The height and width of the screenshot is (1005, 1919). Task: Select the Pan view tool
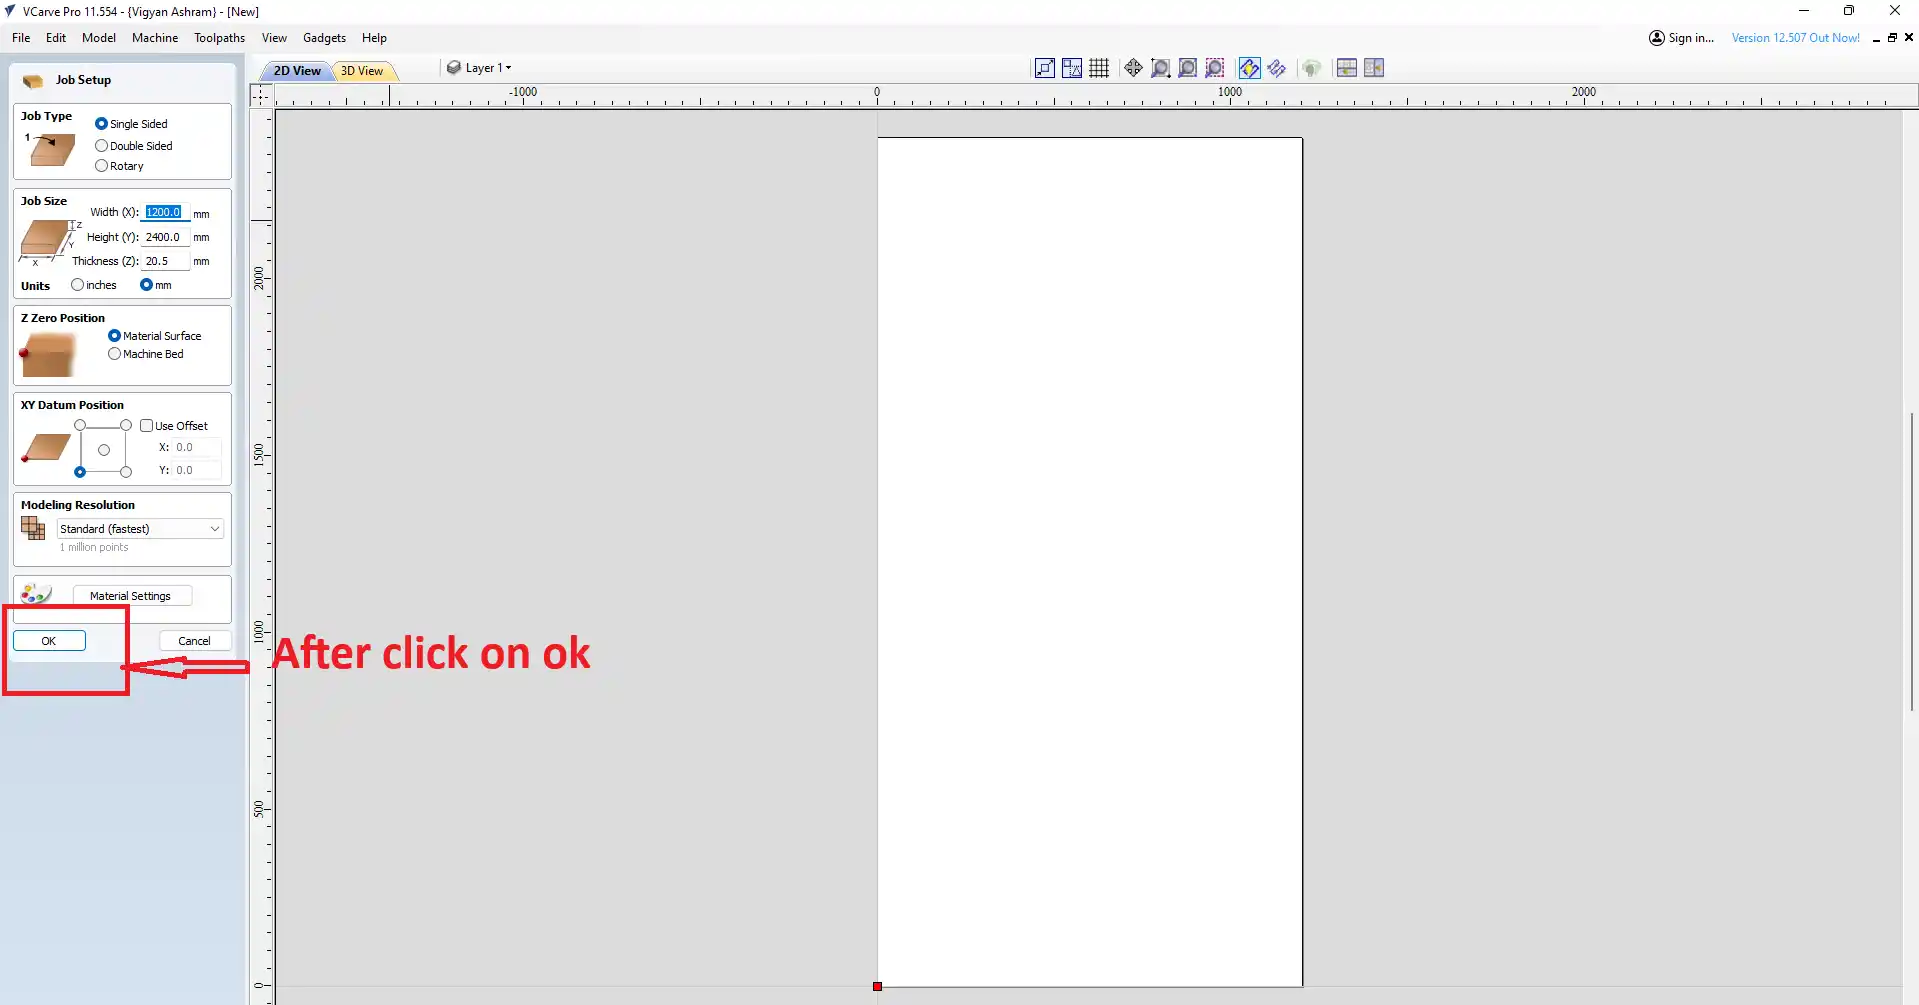(1133, 68)
